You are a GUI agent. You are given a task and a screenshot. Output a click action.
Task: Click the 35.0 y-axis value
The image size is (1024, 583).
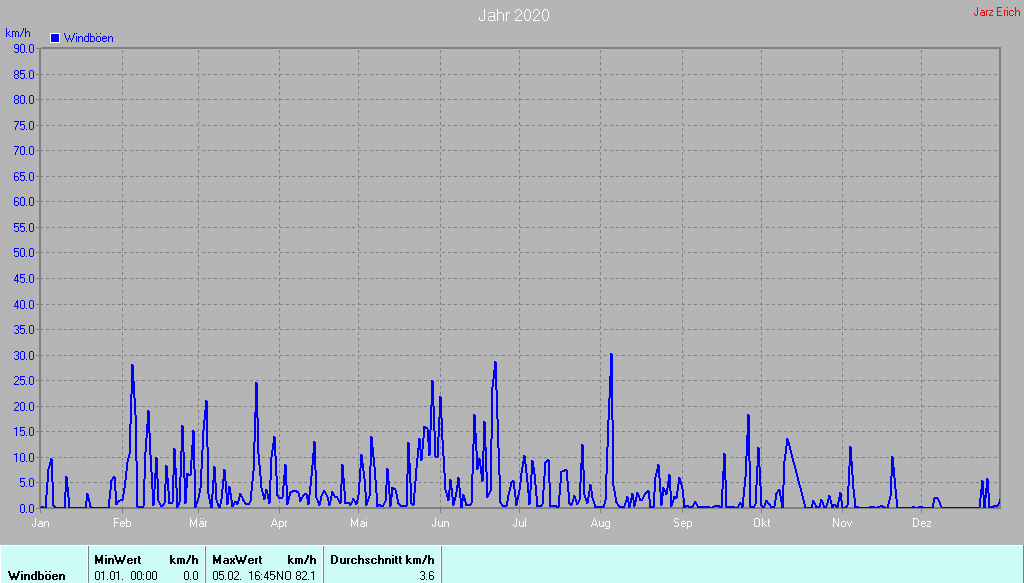(24, 330)
